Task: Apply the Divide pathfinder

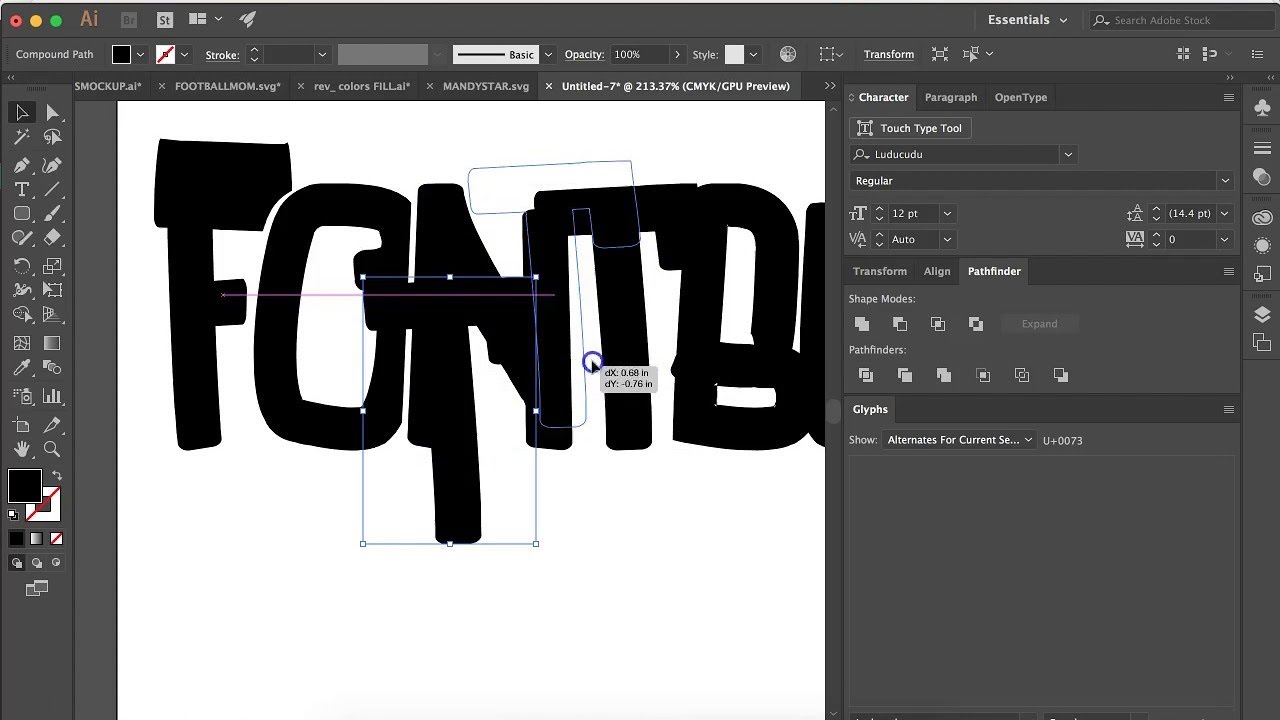Action: pyautogui.click(x=866, y=375)
